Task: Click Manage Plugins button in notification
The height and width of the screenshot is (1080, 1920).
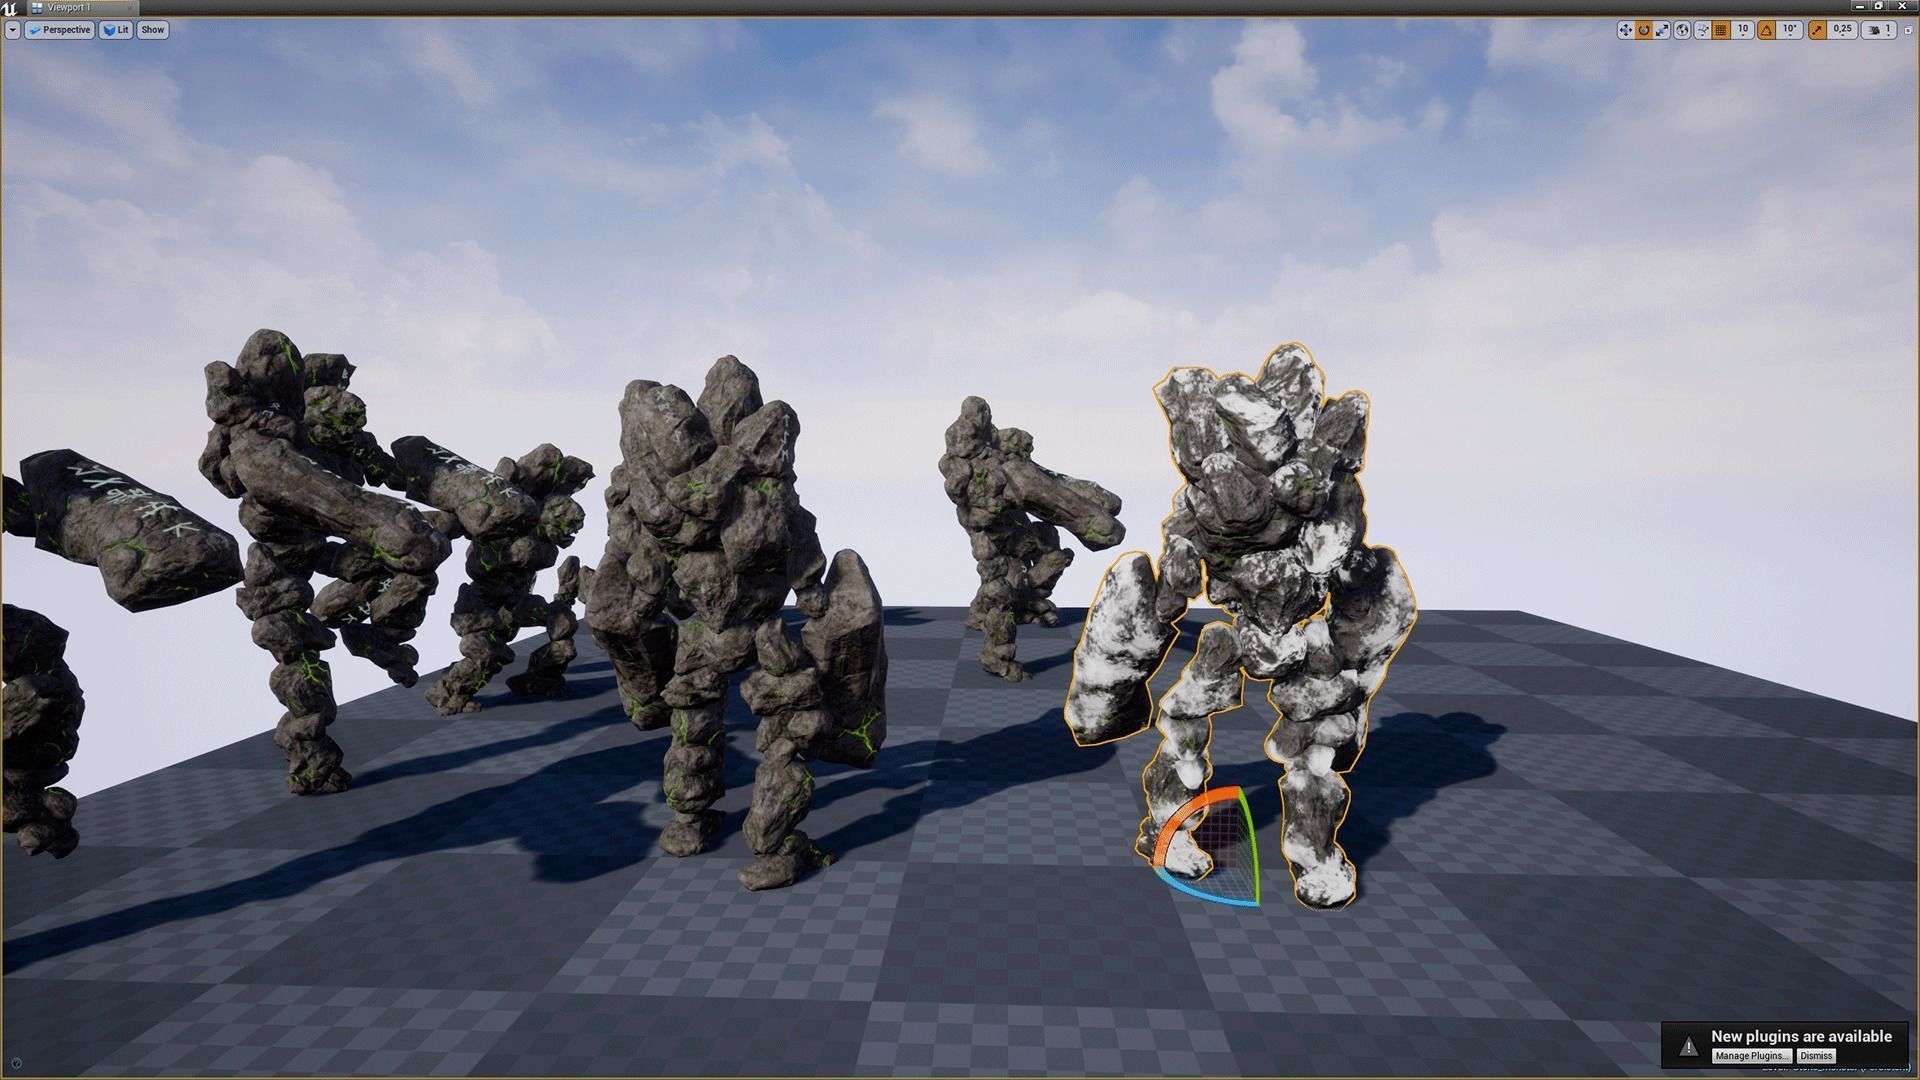Action: [x=1751, y=1056]
